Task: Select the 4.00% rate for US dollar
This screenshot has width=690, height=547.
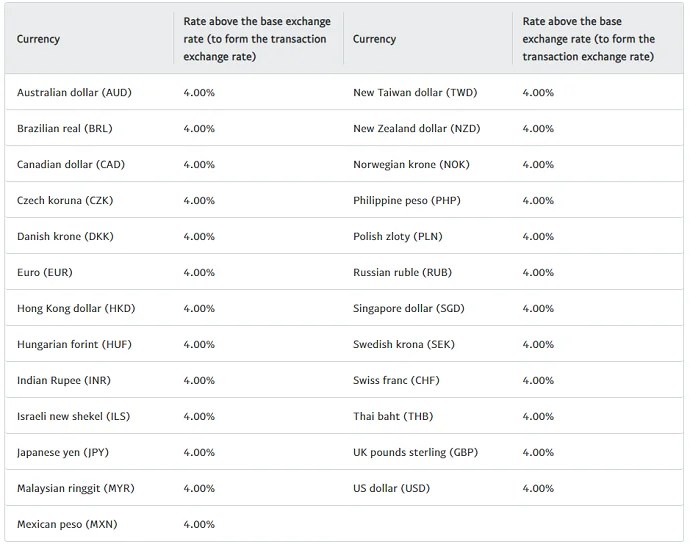Action: click(x=538, y=489)
